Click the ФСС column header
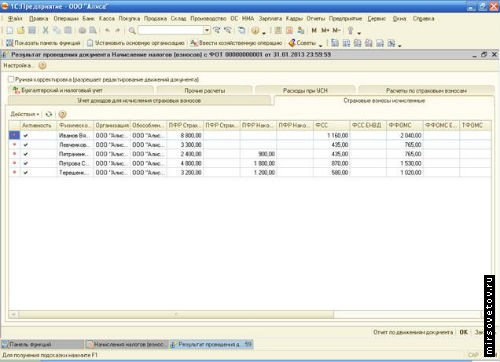Screen dimensions: 500x362 [331, 125]
